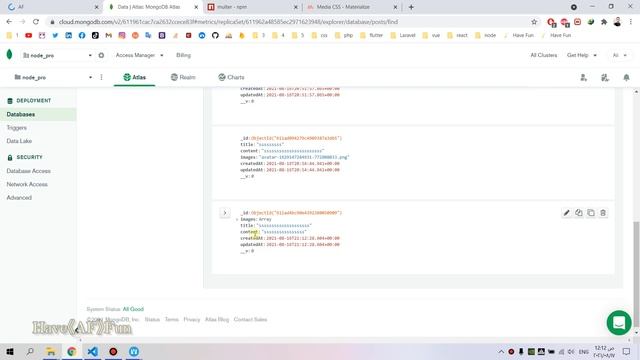Select Databases in the sidebar
Viewport: 640px width, 360px height.
coord(38,114)
